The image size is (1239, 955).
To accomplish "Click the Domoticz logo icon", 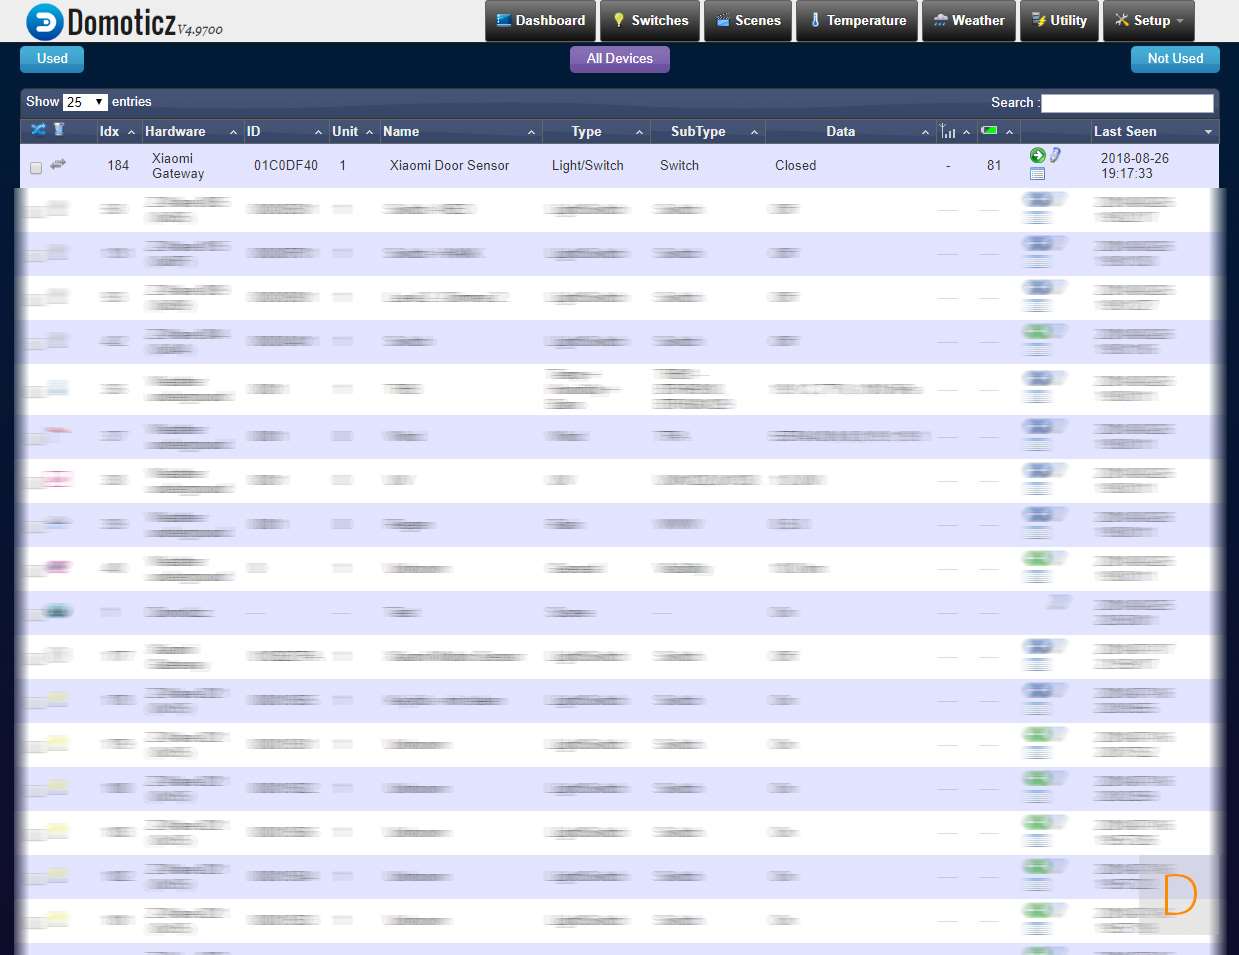I will coord(44,22).
